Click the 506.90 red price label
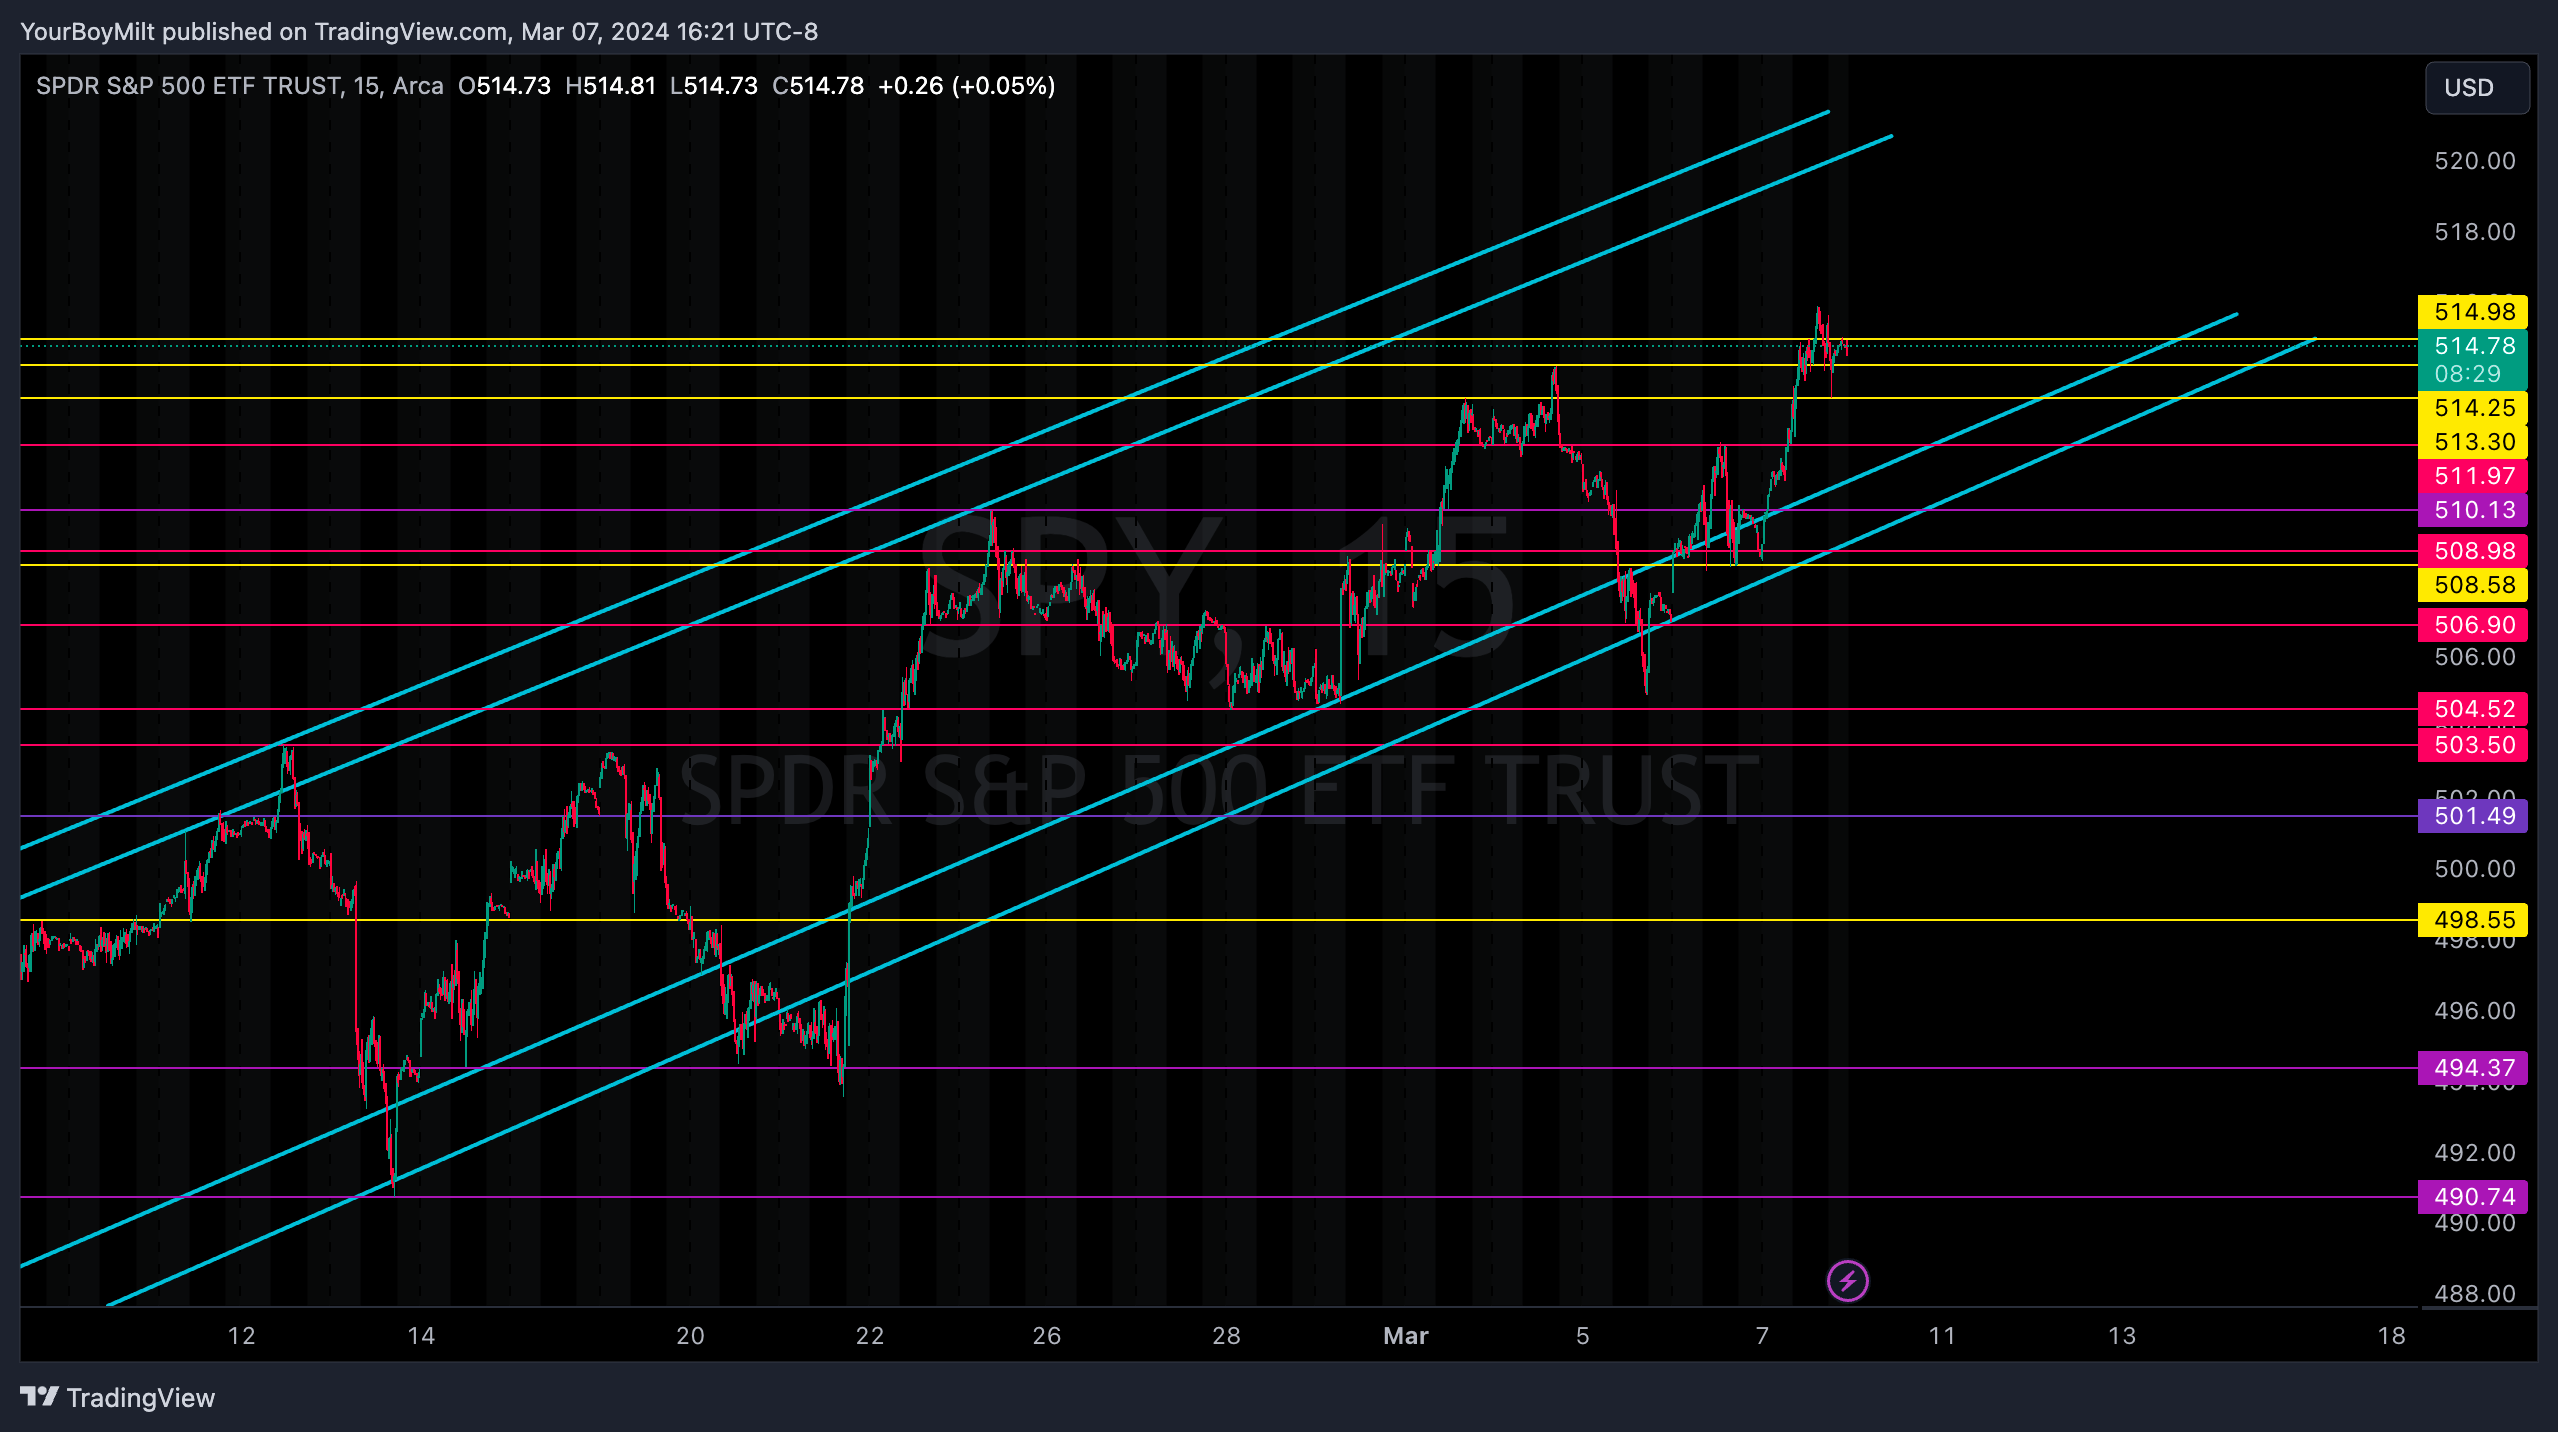This screenshot has width=2558, height=1432. (2472, 625)
